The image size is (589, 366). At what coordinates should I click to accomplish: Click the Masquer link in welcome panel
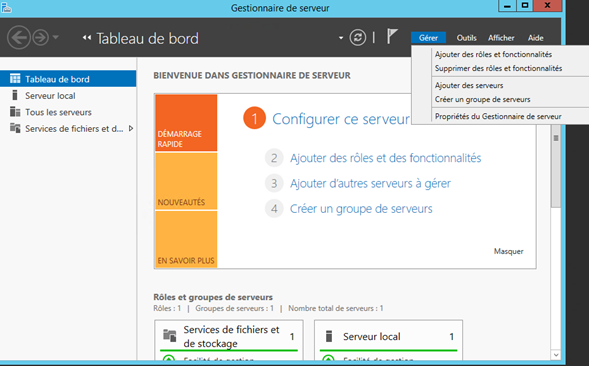(508, 251)
